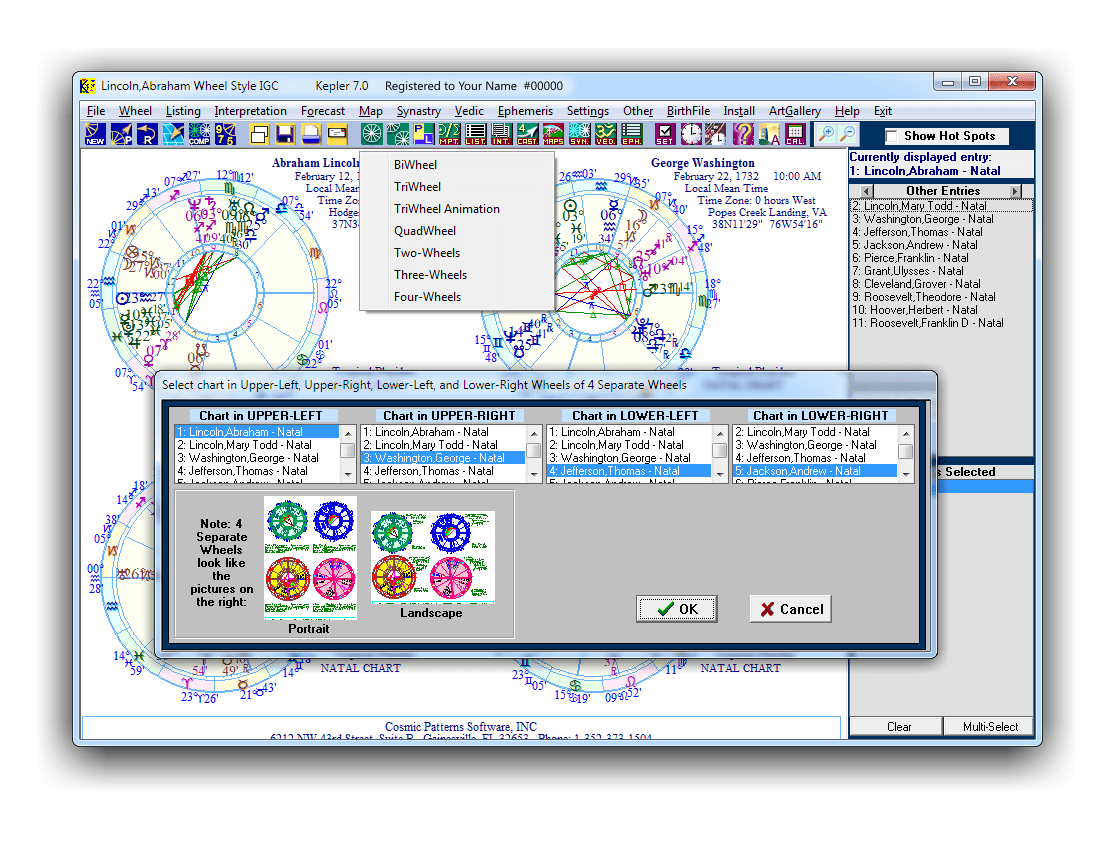Viewport: 1112px width, 856px height.
Task: Click the single wheel chart icon
Action: pyautogui.click(x=372, y=134)
